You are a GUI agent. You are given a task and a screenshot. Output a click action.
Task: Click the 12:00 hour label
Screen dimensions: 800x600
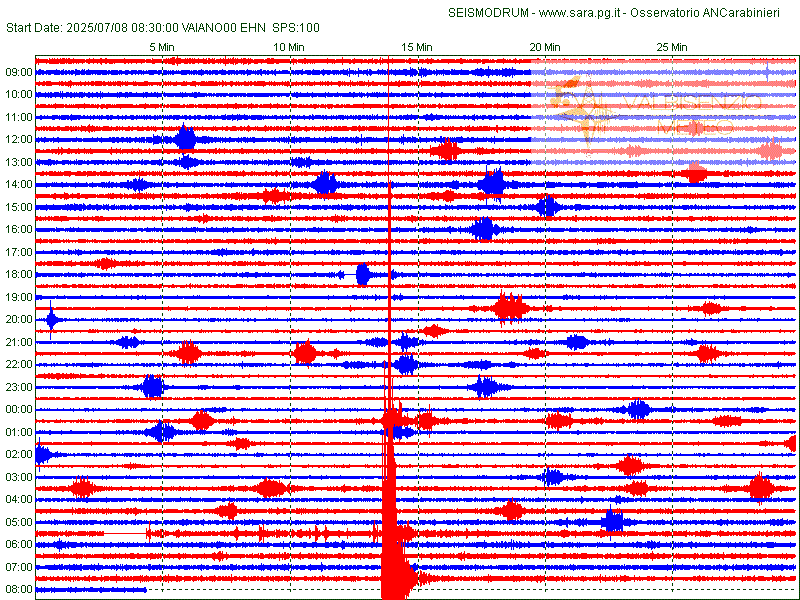click(19, 140)
